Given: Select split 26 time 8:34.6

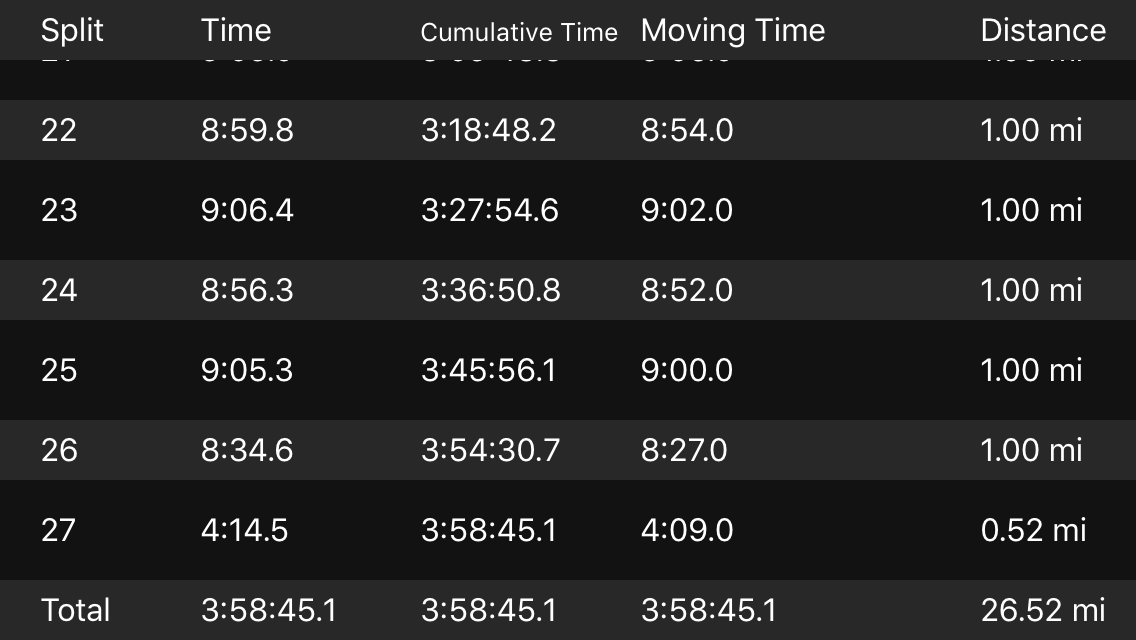Looking at the screenshot, I should [247, 450].
